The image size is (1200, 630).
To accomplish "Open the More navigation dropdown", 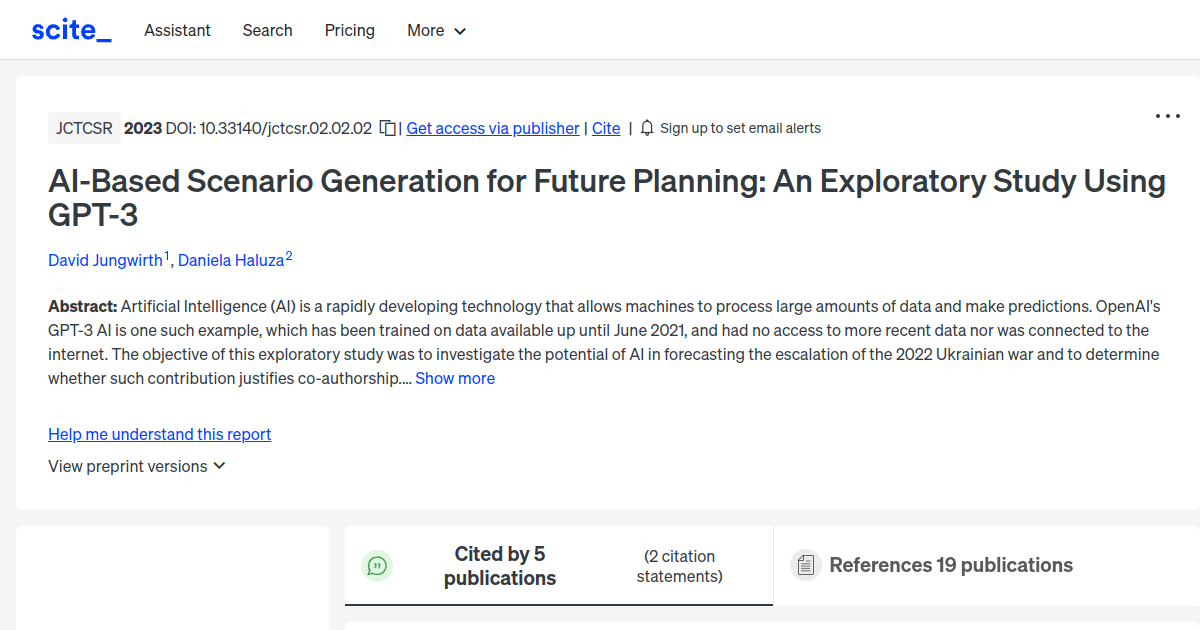I will pyautogui.click(x=436, y=30).
